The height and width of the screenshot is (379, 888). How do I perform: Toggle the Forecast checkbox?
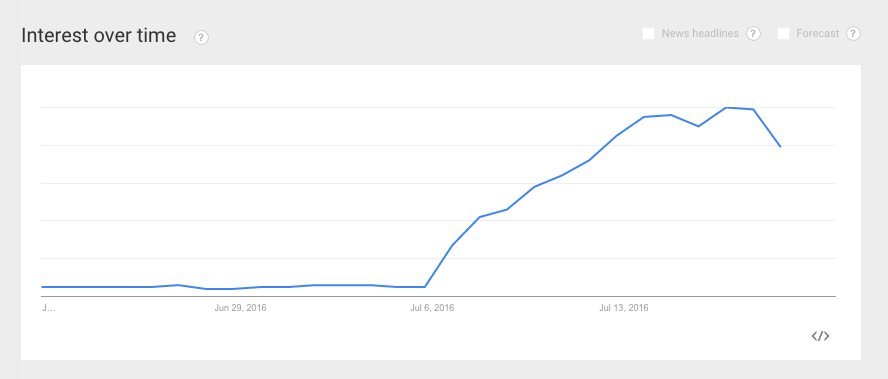(783, 33)
